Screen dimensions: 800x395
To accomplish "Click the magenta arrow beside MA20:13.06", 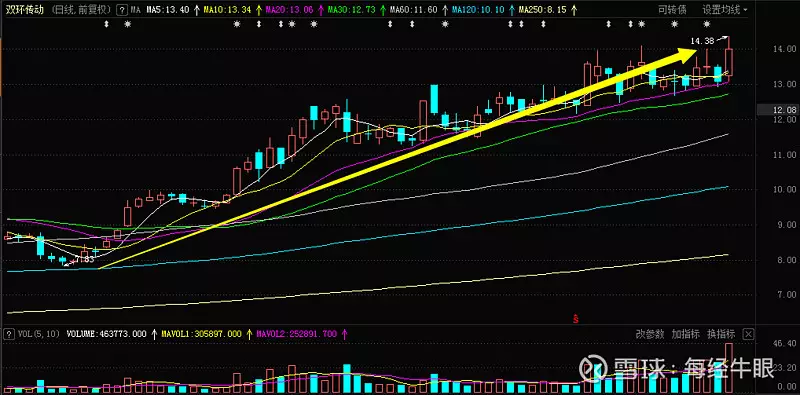I will pos(321,10).
